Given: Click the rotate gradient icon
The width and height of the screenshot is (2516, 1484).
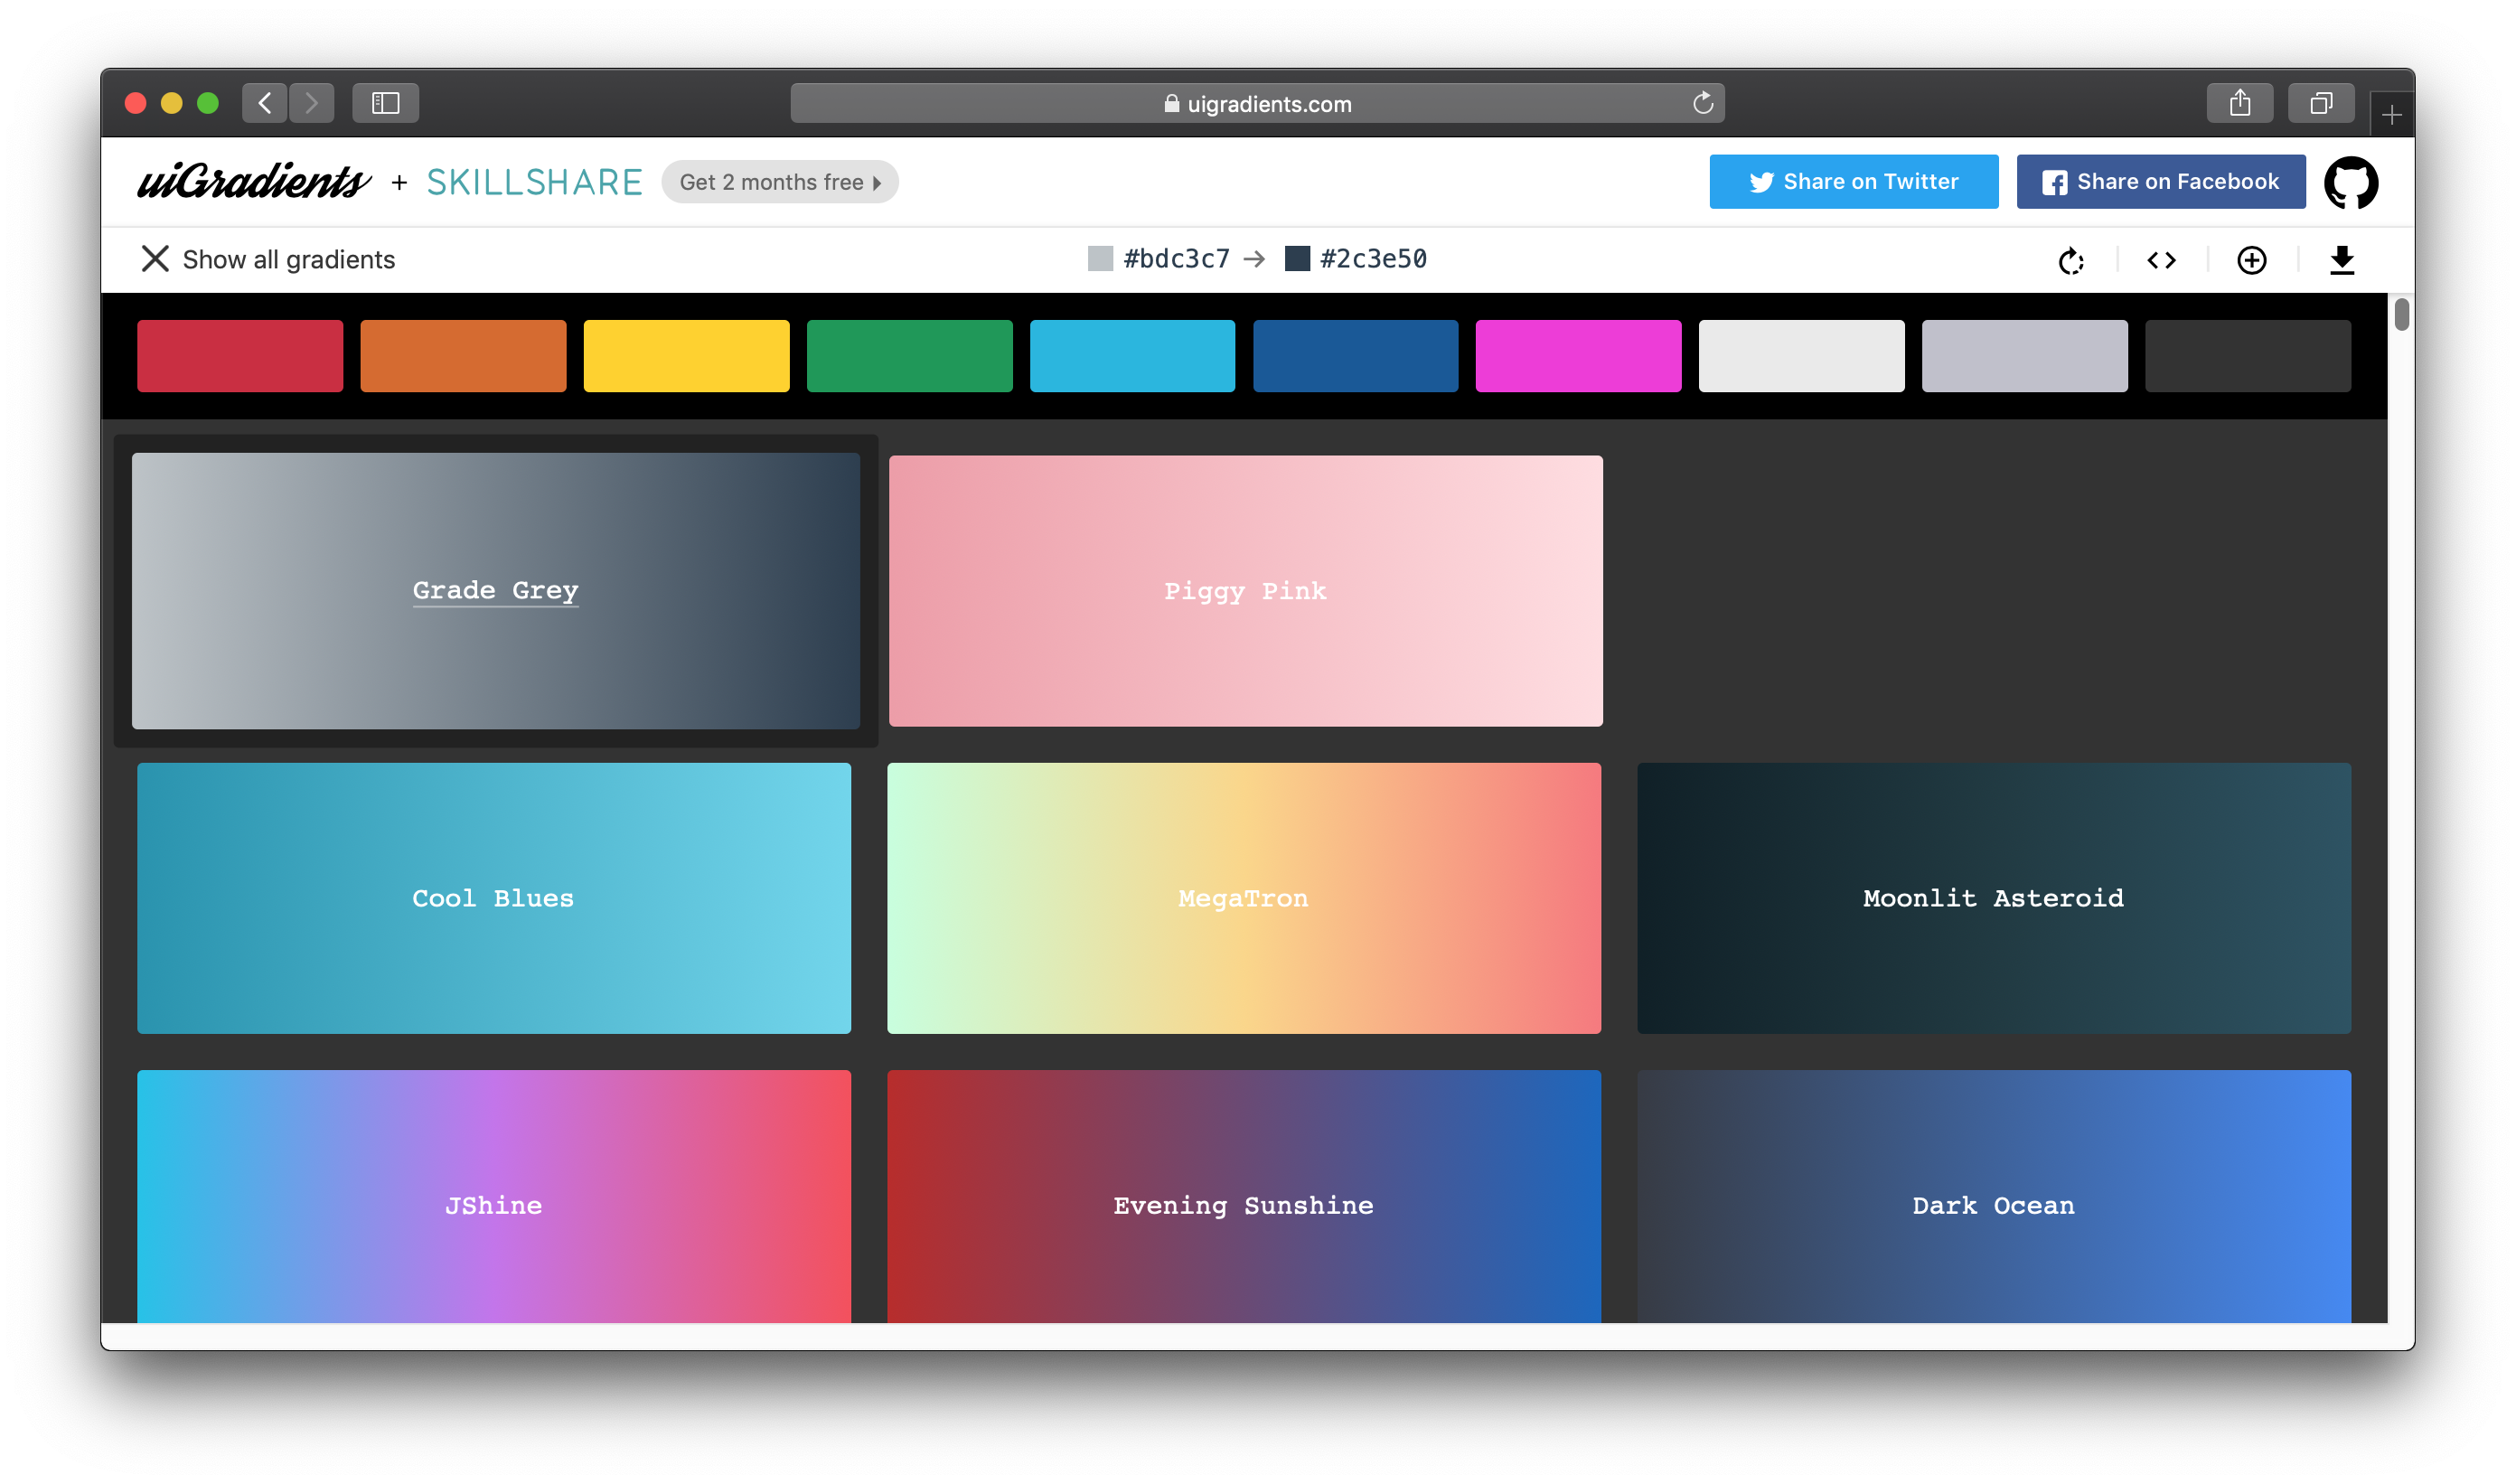Looking at the screenshot, I should 2071,260.
